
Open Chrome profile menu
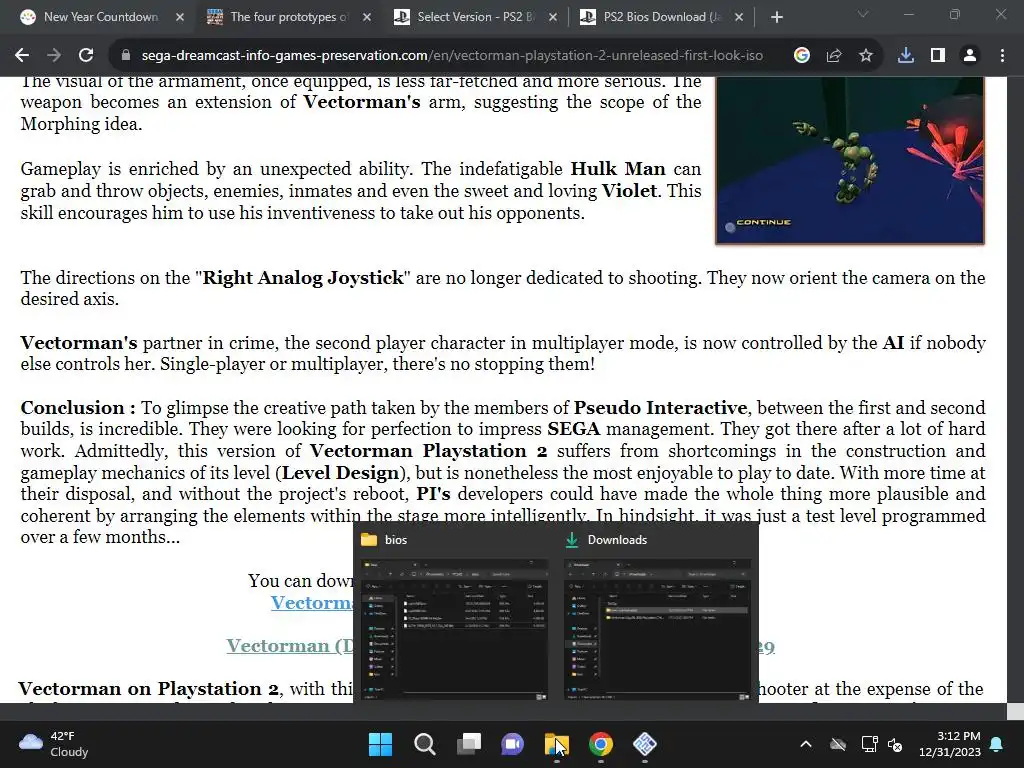pos(970,56)
